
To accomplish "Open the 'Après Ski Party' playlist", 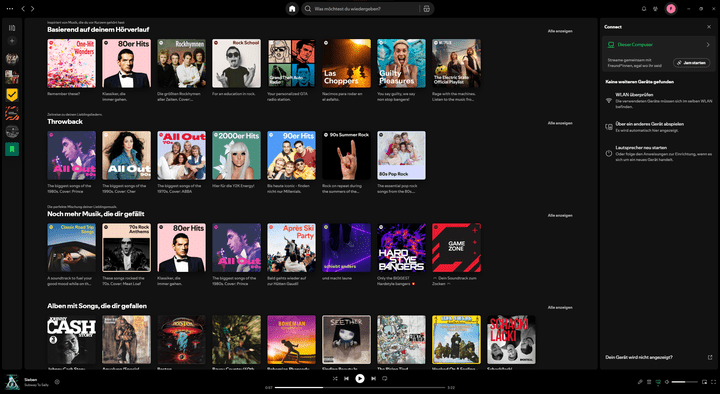I will point(292,248).
